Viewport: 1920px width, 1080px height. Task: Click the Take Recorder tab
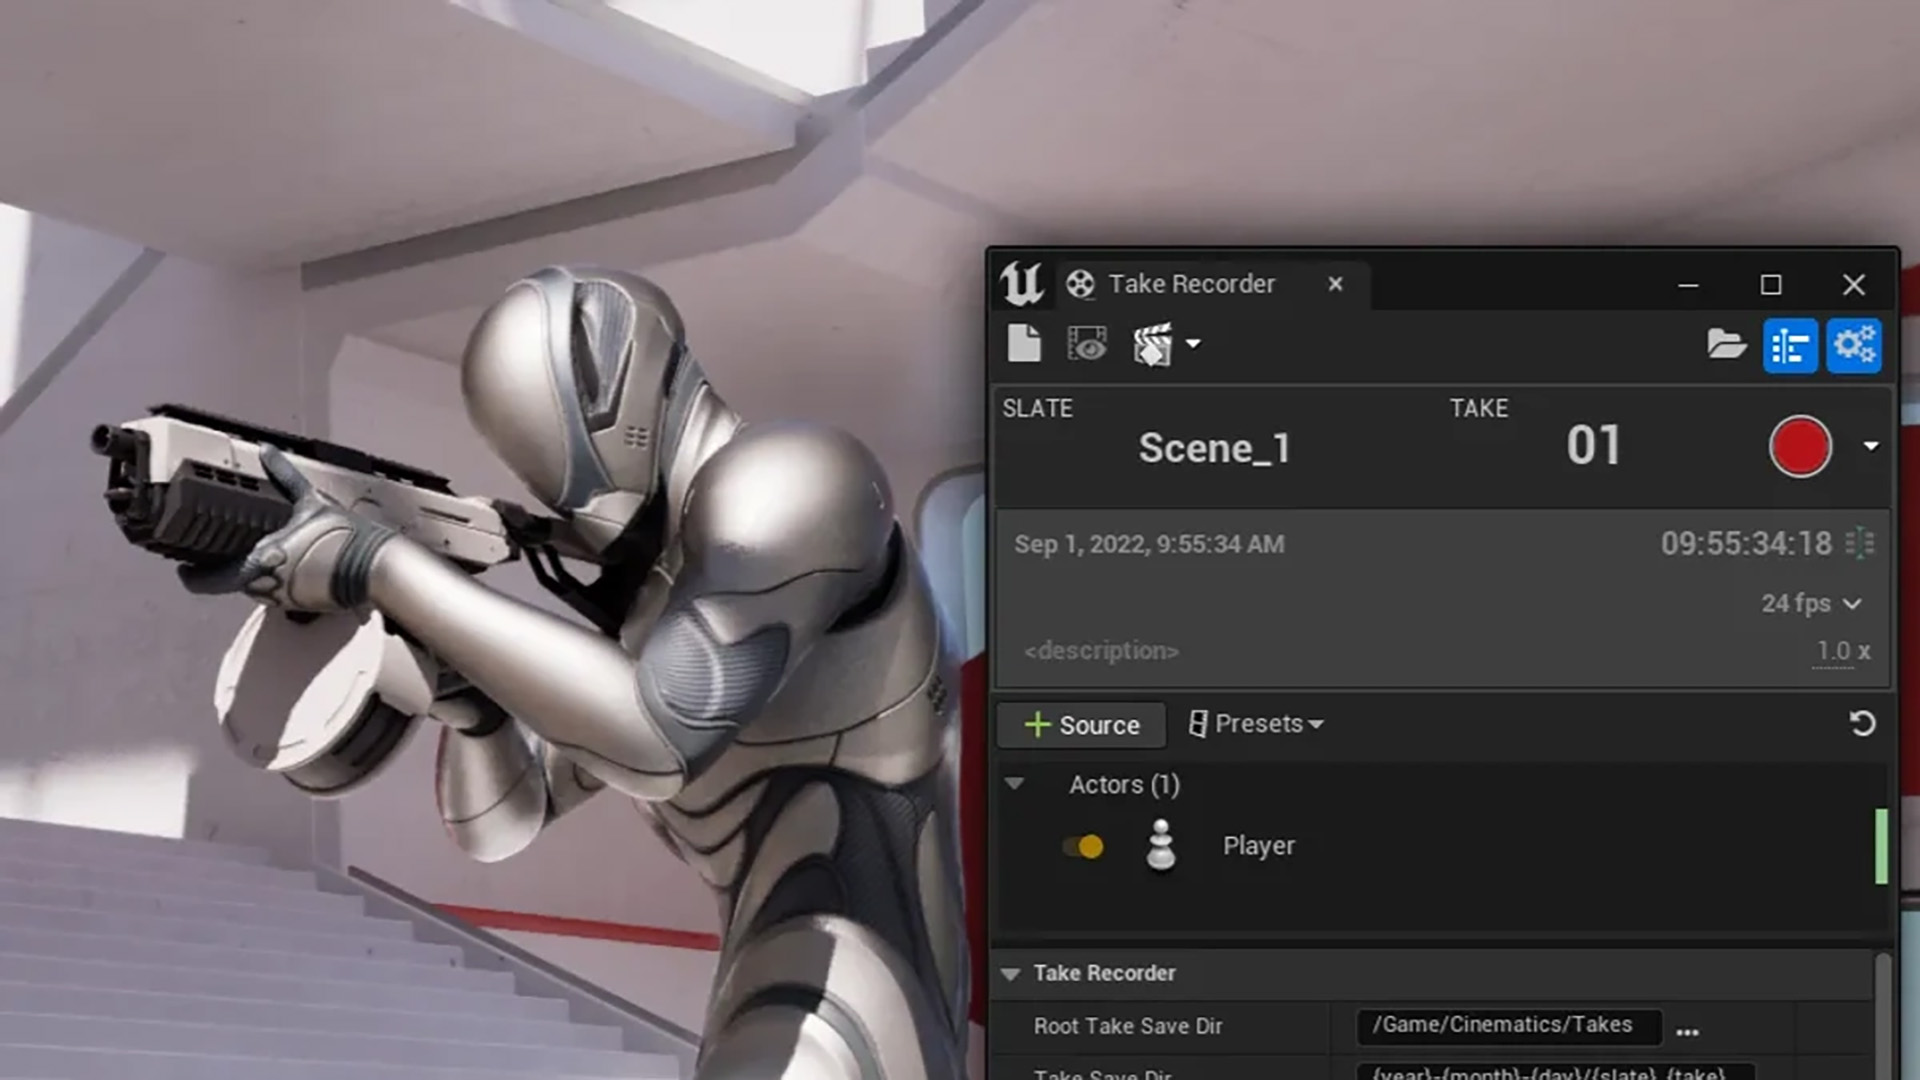click(x=1190, y=285)
